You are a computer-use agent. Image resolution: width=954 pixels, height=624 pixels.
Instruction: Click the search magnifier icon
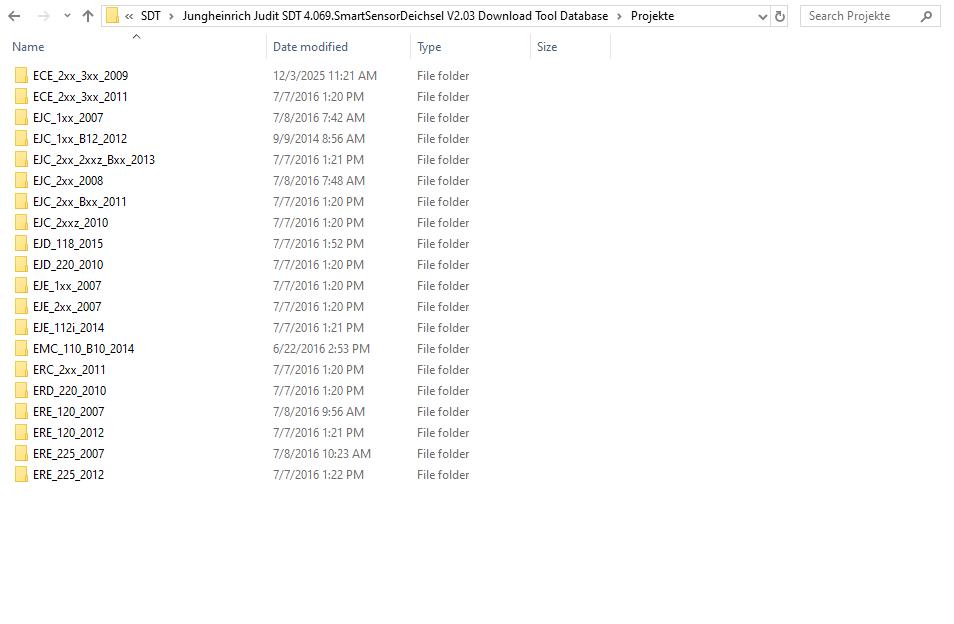(926, 16)
